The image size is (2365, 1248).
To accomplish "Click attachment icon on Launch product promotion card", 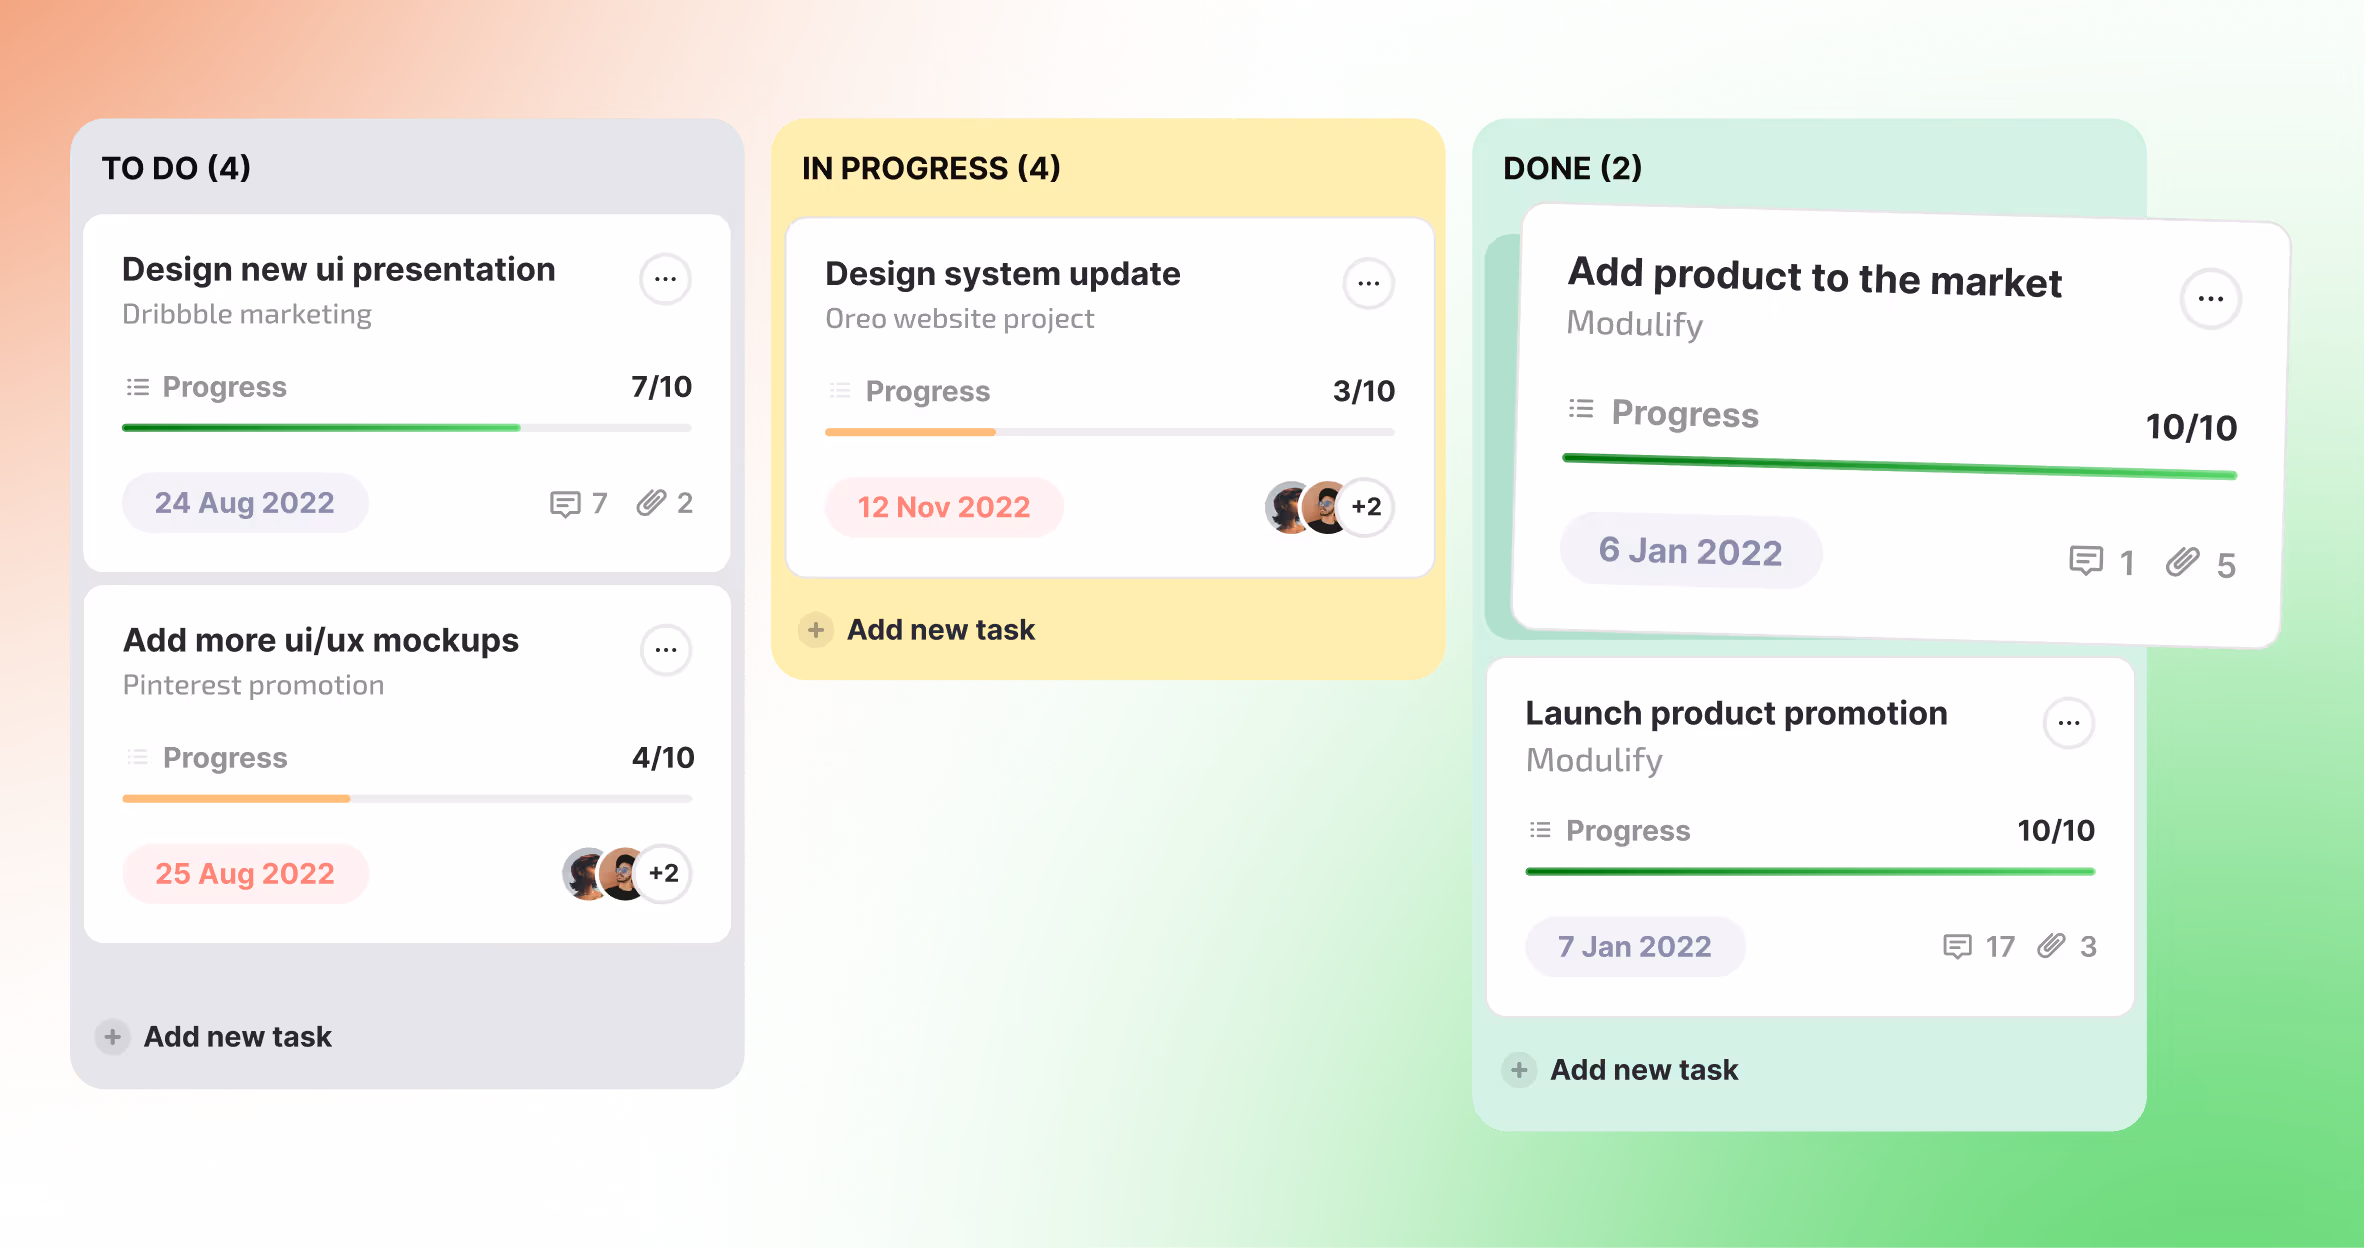I will point(2051,945).
